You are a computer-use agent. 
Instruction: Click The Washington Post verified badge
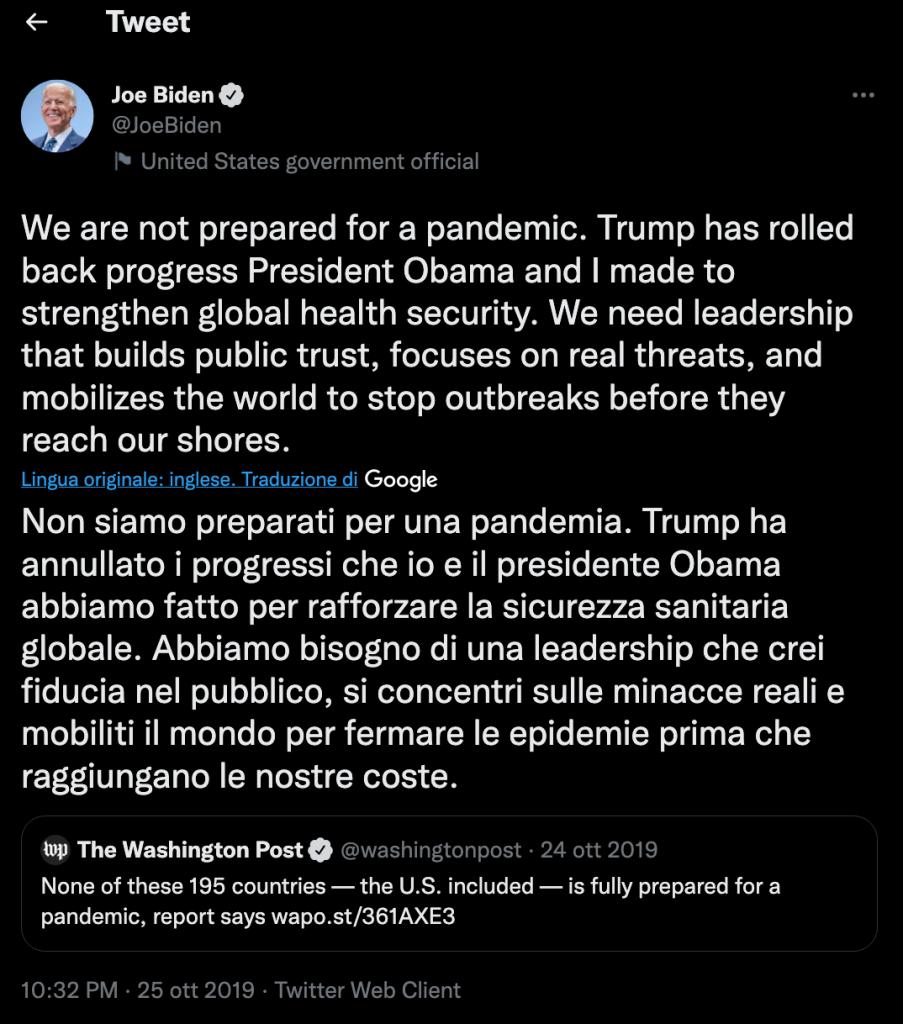pos(320,851)
